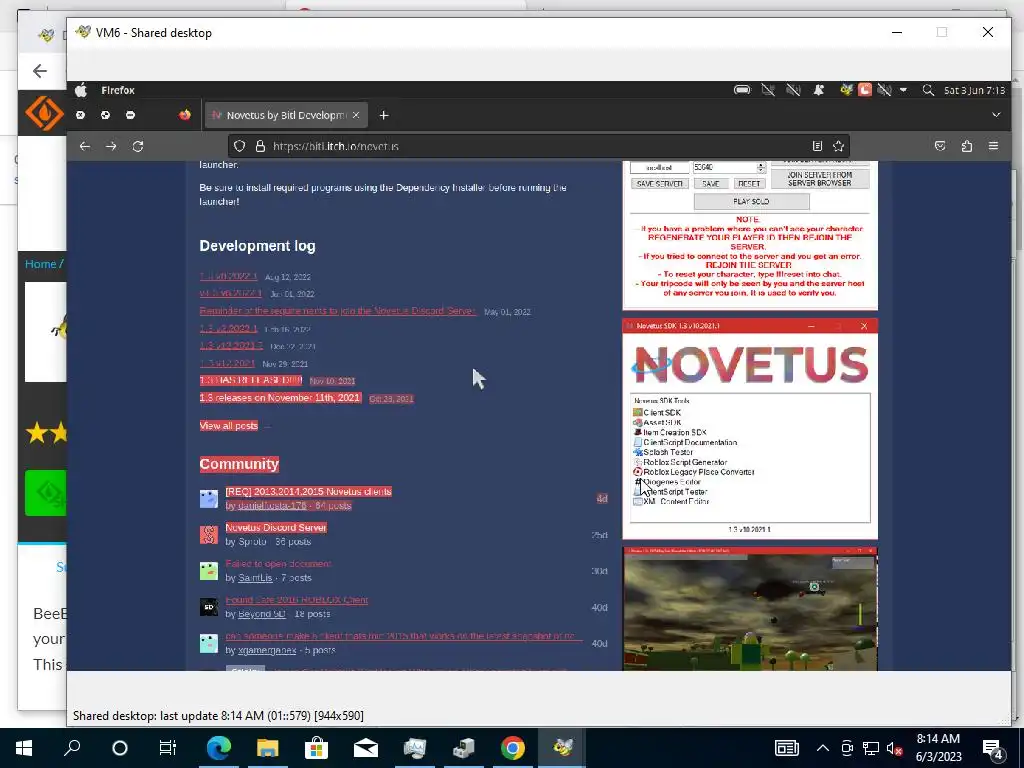Bookmark this page with the star
Viewport: 1024px width, 768px height.
(839, 146)
